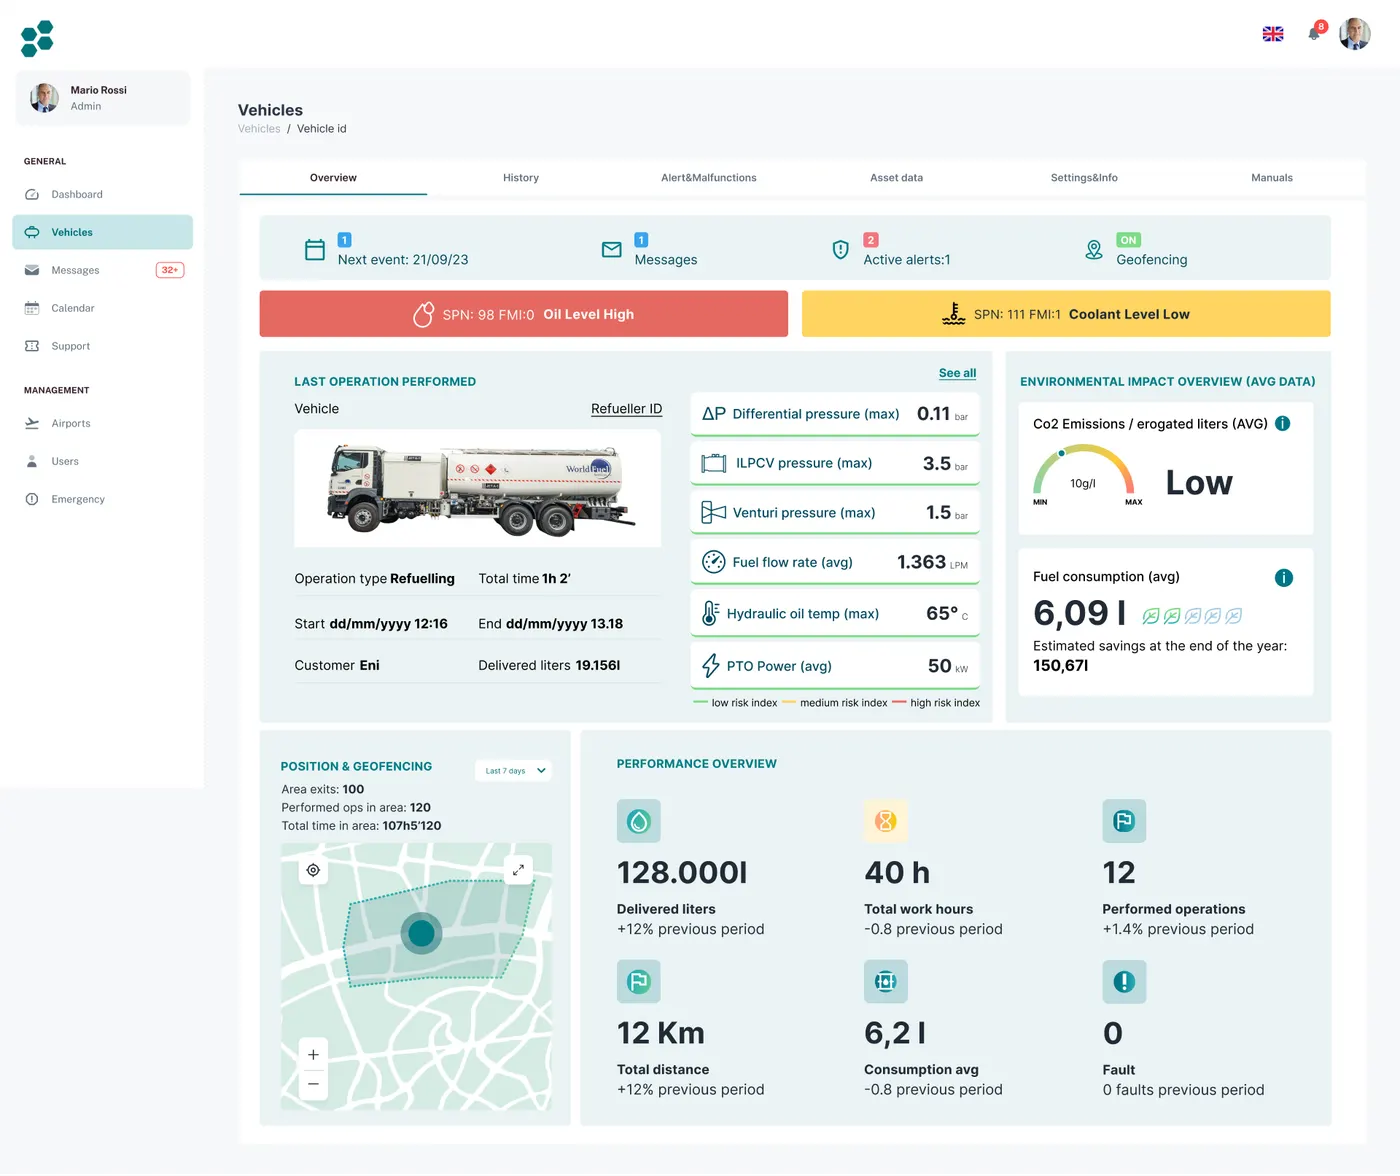The height and width of the screenshot is (1176, 1400).
Task: Open notifications bell with badge
Action: (1315, 32)
